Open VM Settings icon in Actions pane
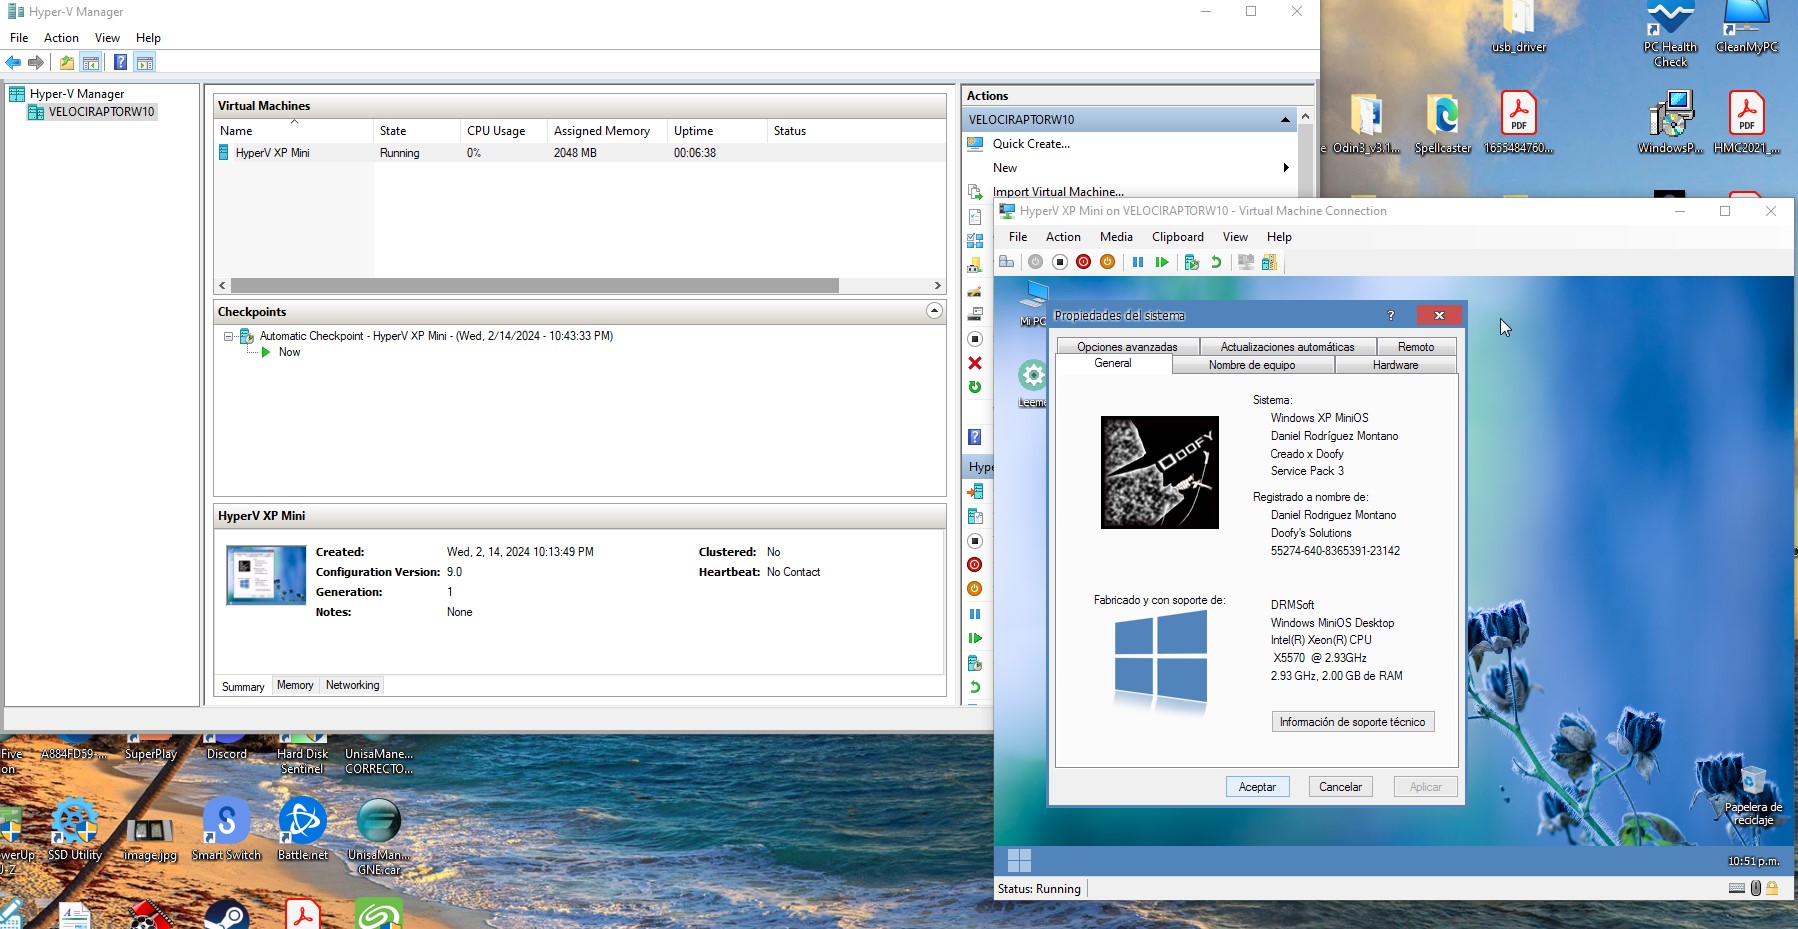The height and width of the screenshot is (929, 1798). [x=975, y=516]
